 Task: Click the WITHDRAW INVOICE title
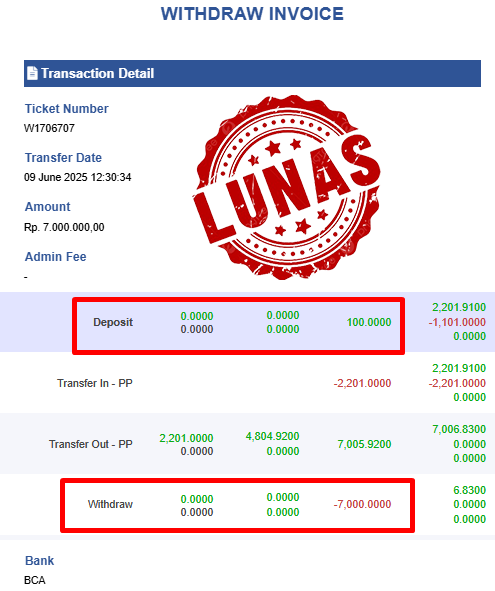[252, 14]
